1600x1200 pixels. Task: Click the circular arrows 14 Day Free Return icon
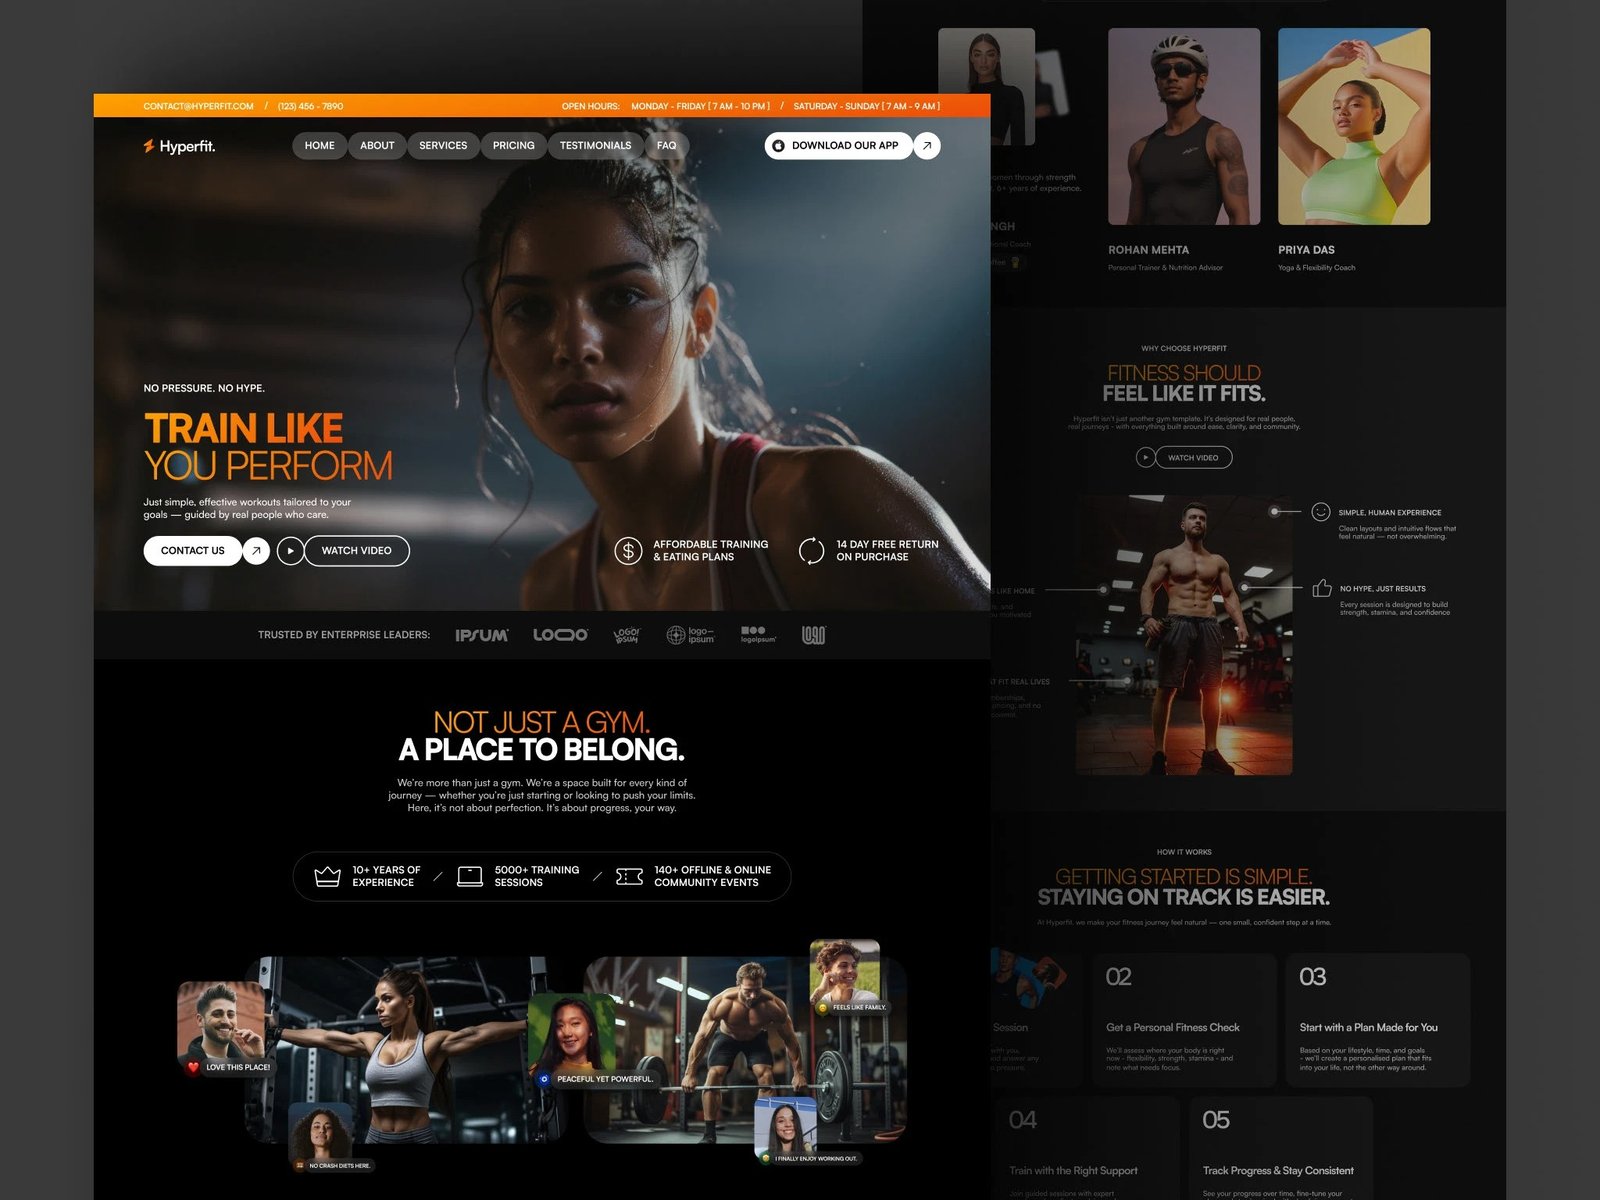(x=811, y=551)
